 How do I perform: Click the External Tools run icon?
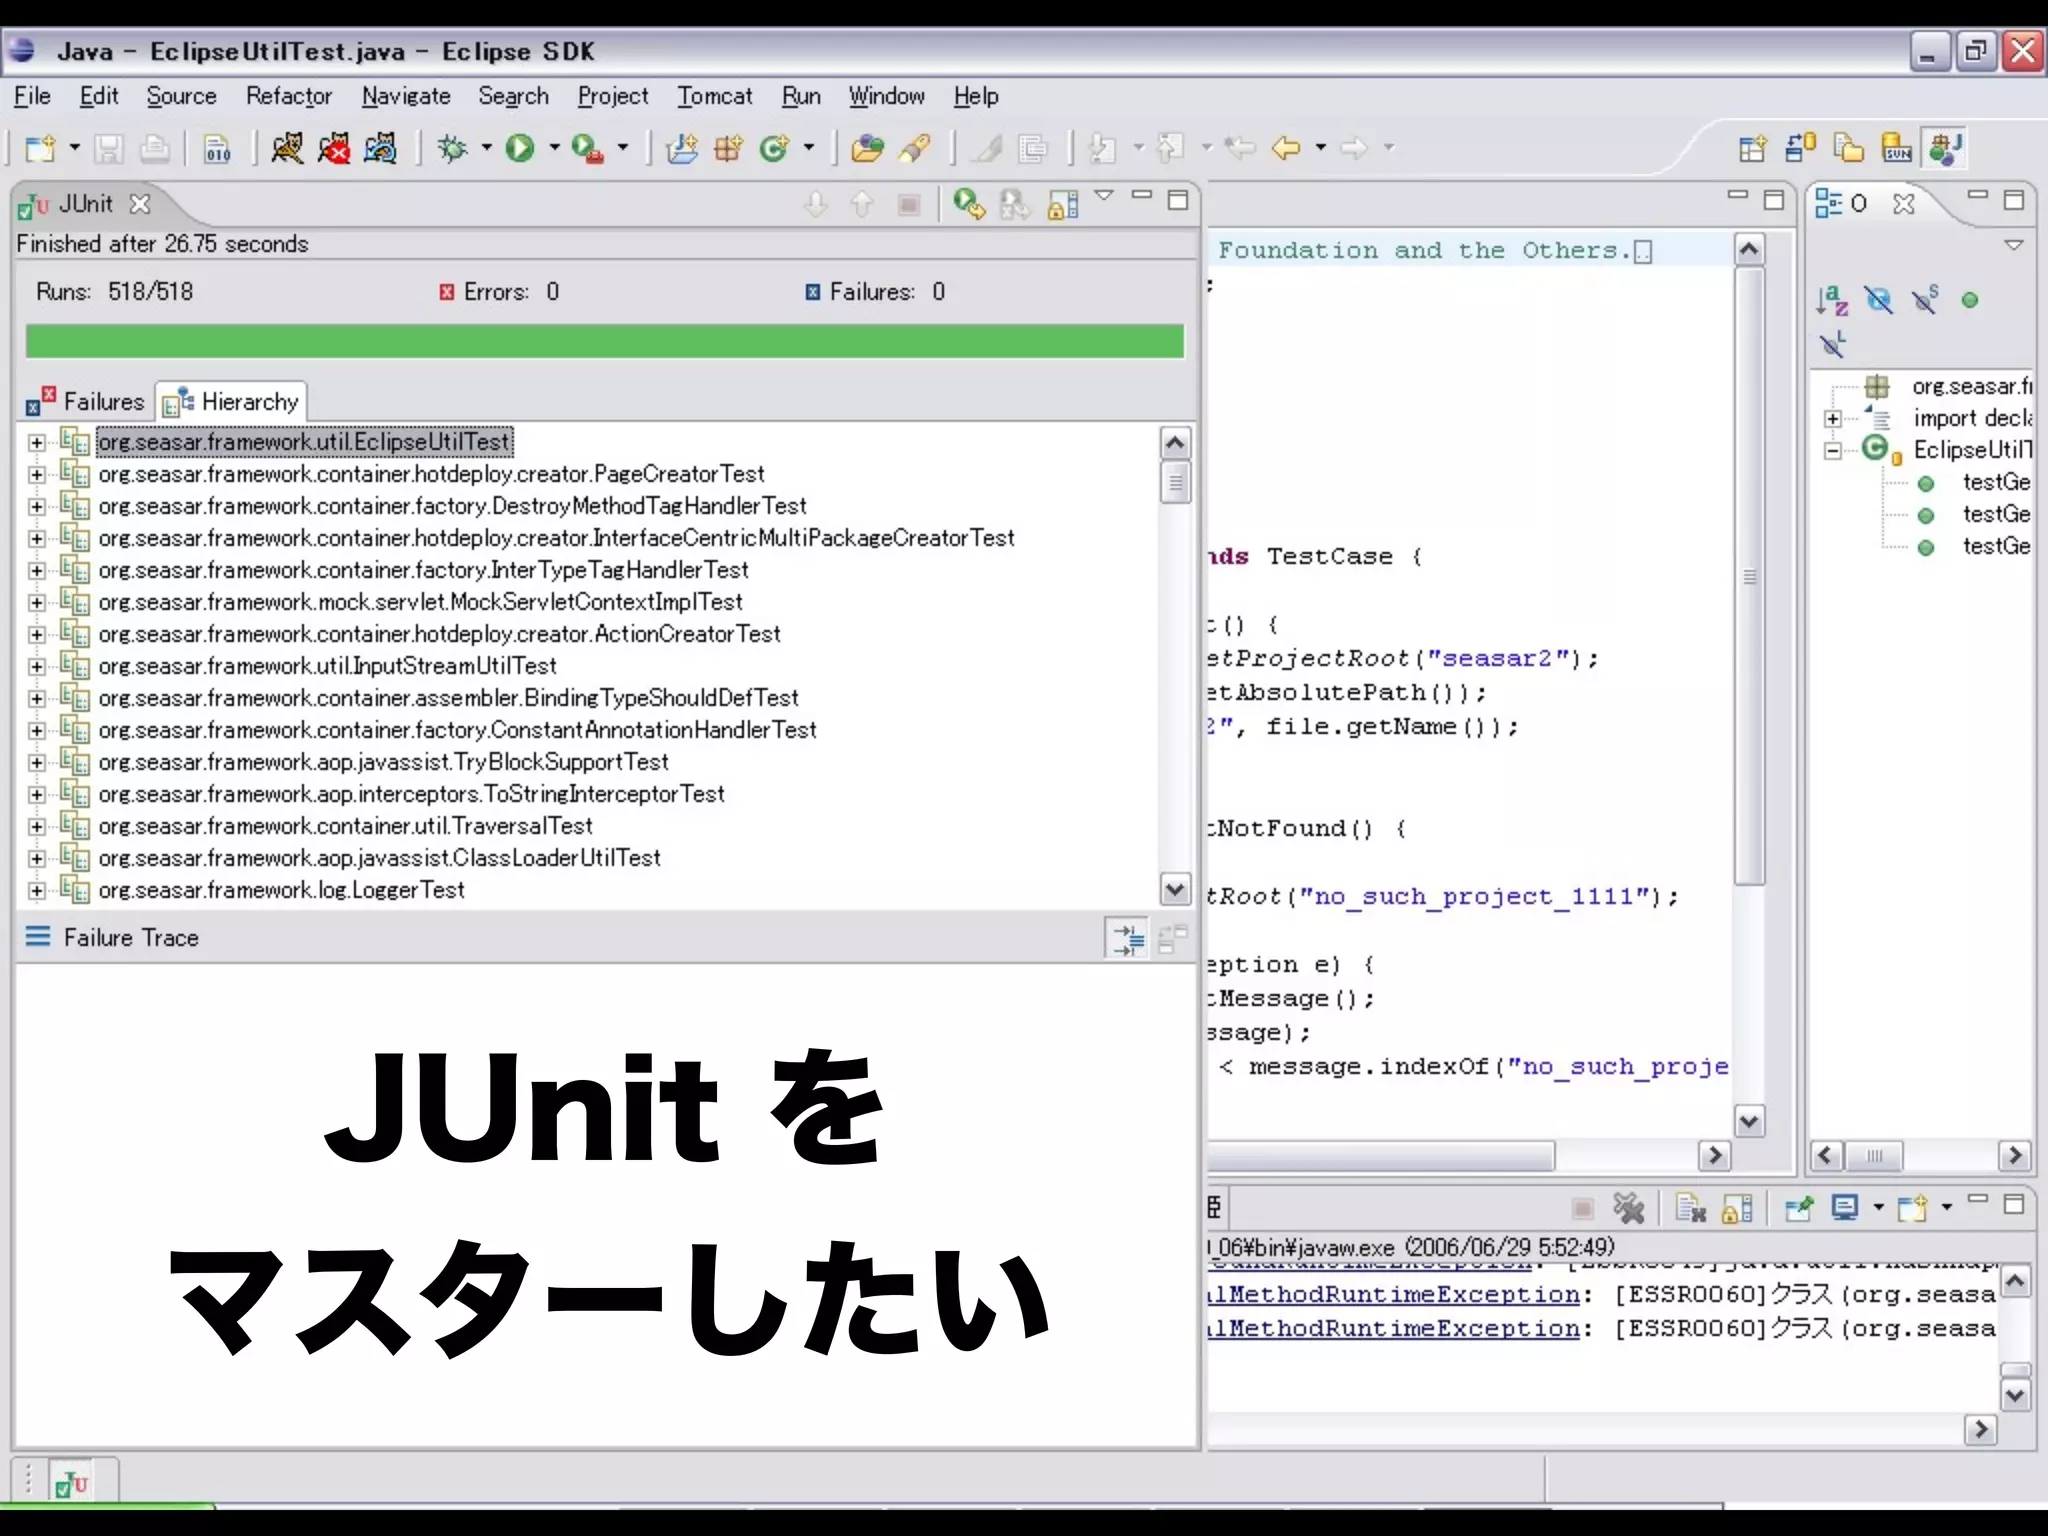pyautogui.click(x=587, y=149)
